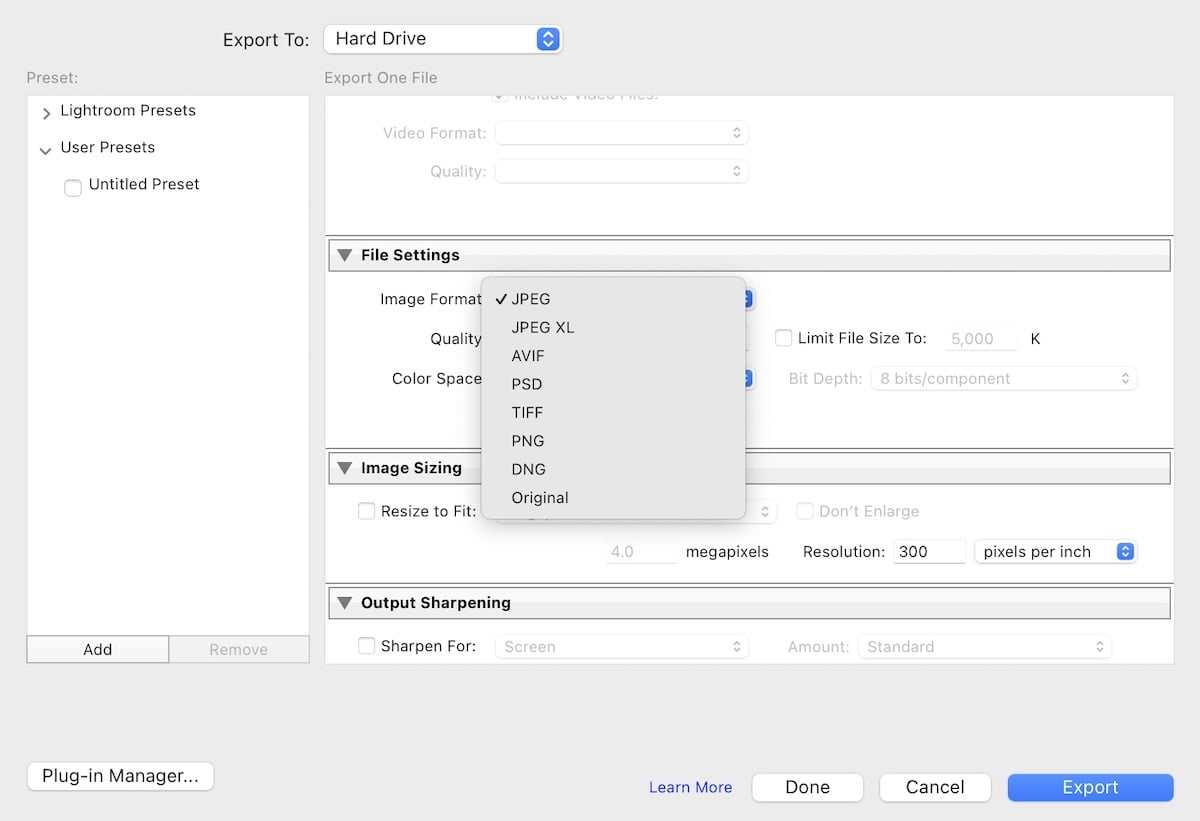Viewport: 1200px width, 821px height.
Task: Select Original in the Image Format menu
Action: (540, 498)
